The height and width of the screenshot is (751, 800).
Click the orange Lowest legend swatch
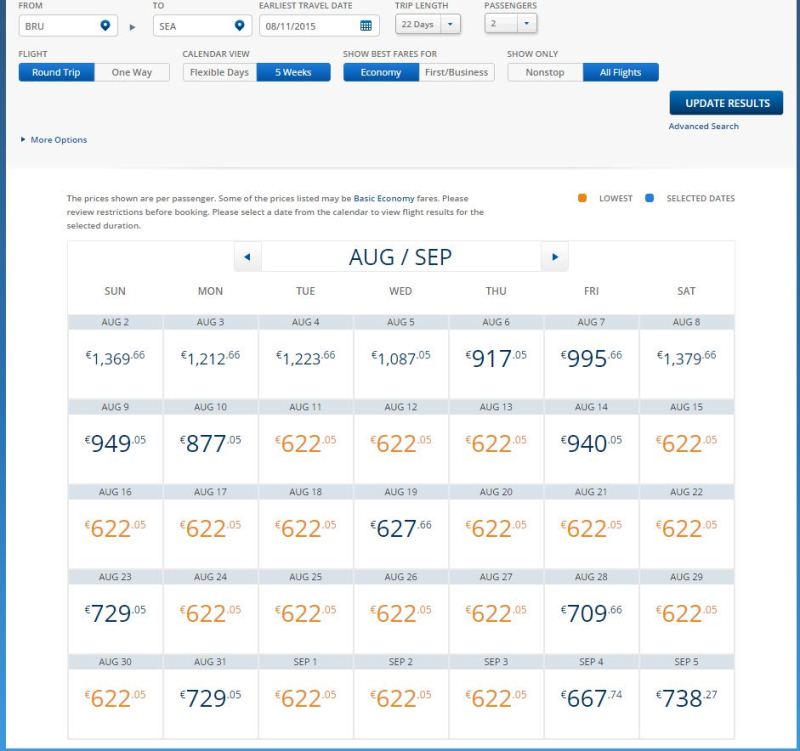(x=582, y=198)
